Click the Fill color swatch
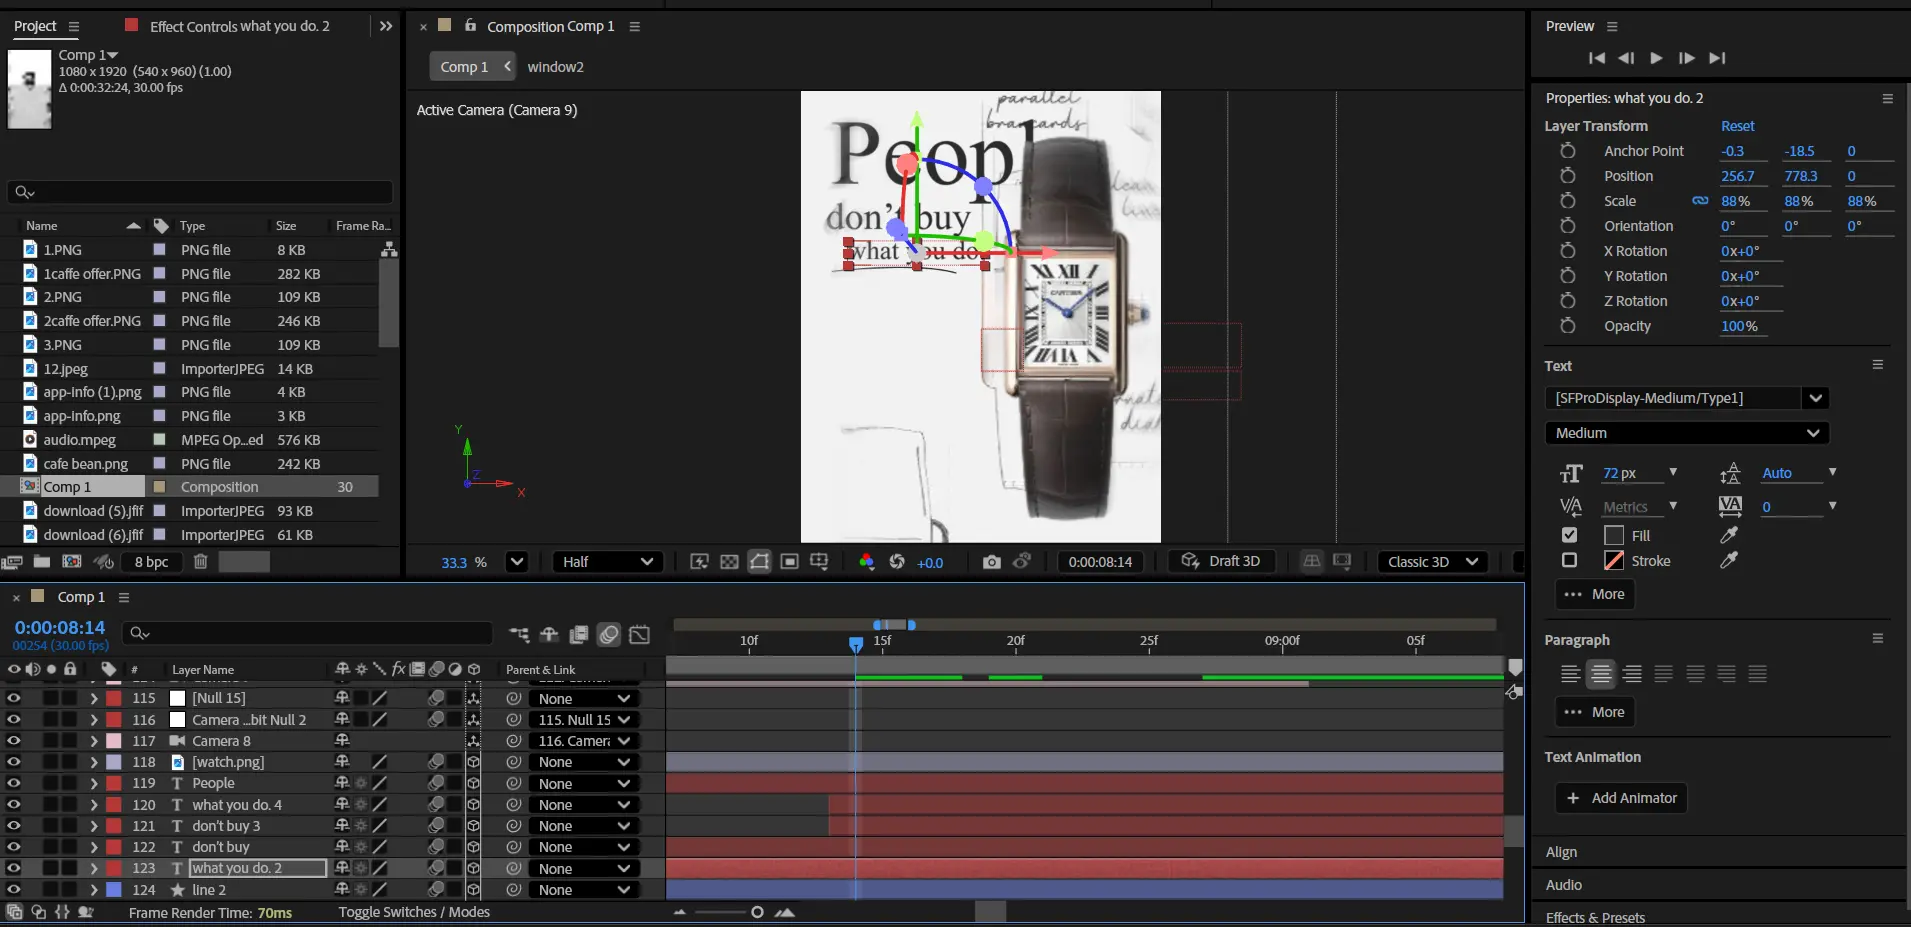The width and height of the screenshot is (1911, 927). 1614,535
